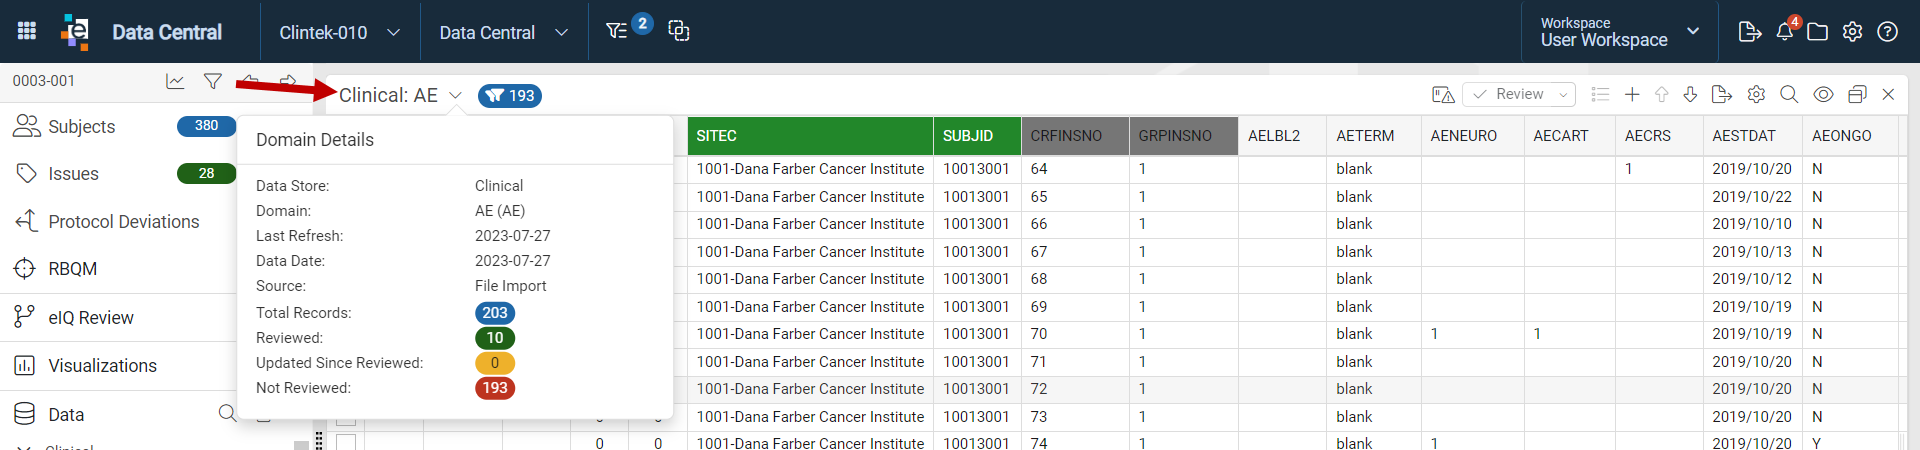Open the table settings gear in toolbar
The width and height of the screenshot is (1920, 450).
1756,94
